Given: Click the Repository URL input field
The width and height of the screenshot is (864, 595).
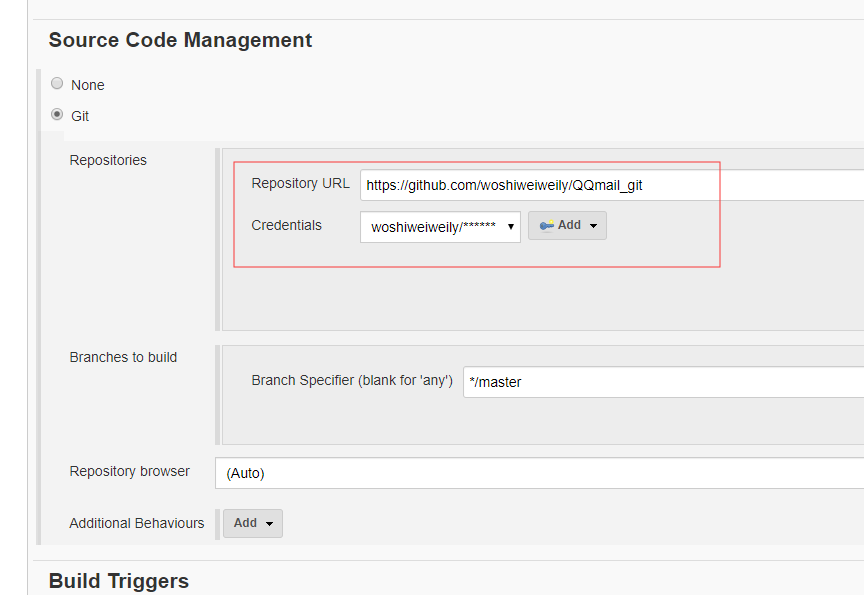Looking at the screenshot, I should 612,185.
